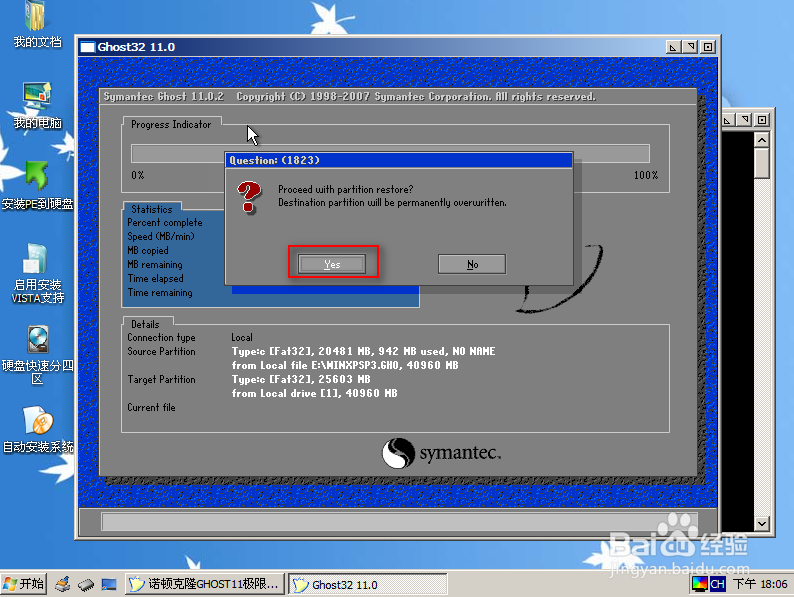Confirm partition restore with Yes button

click(332, 264)
